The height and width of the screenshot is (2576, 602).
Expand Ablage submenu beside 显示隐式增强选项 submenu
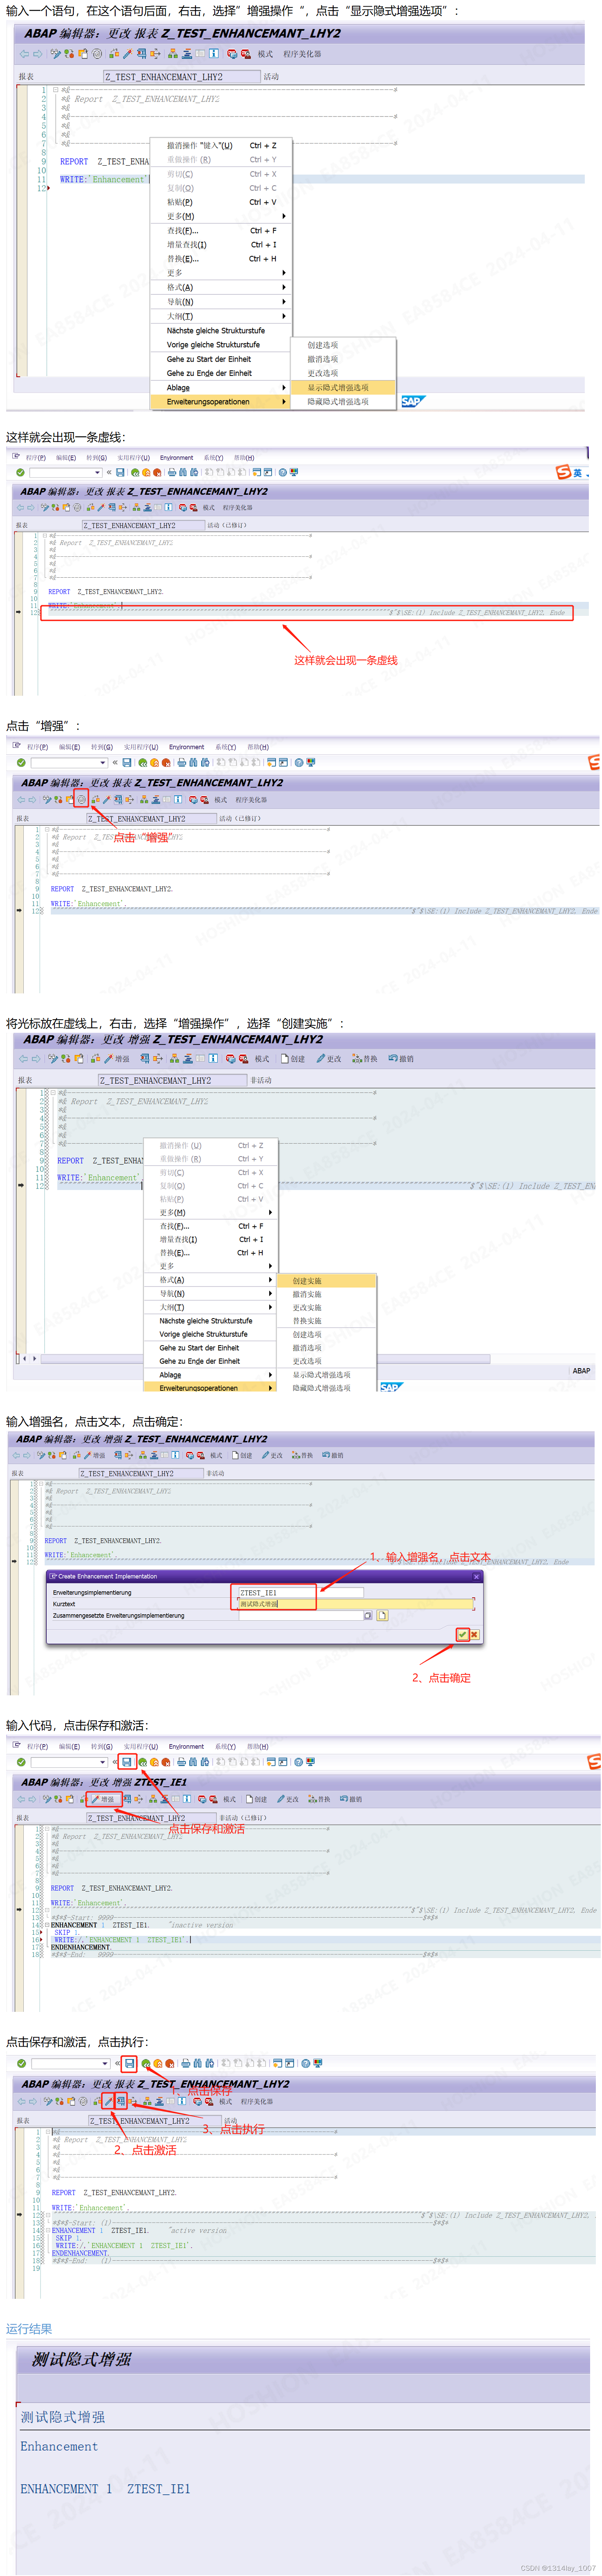coord(220,387)
